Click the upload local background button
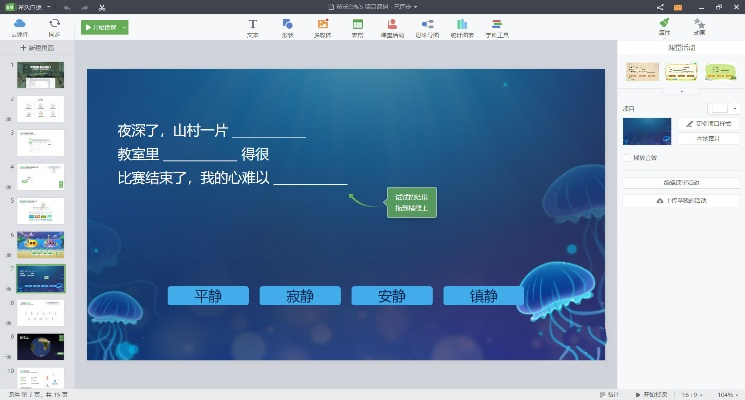 pos(680,200)
